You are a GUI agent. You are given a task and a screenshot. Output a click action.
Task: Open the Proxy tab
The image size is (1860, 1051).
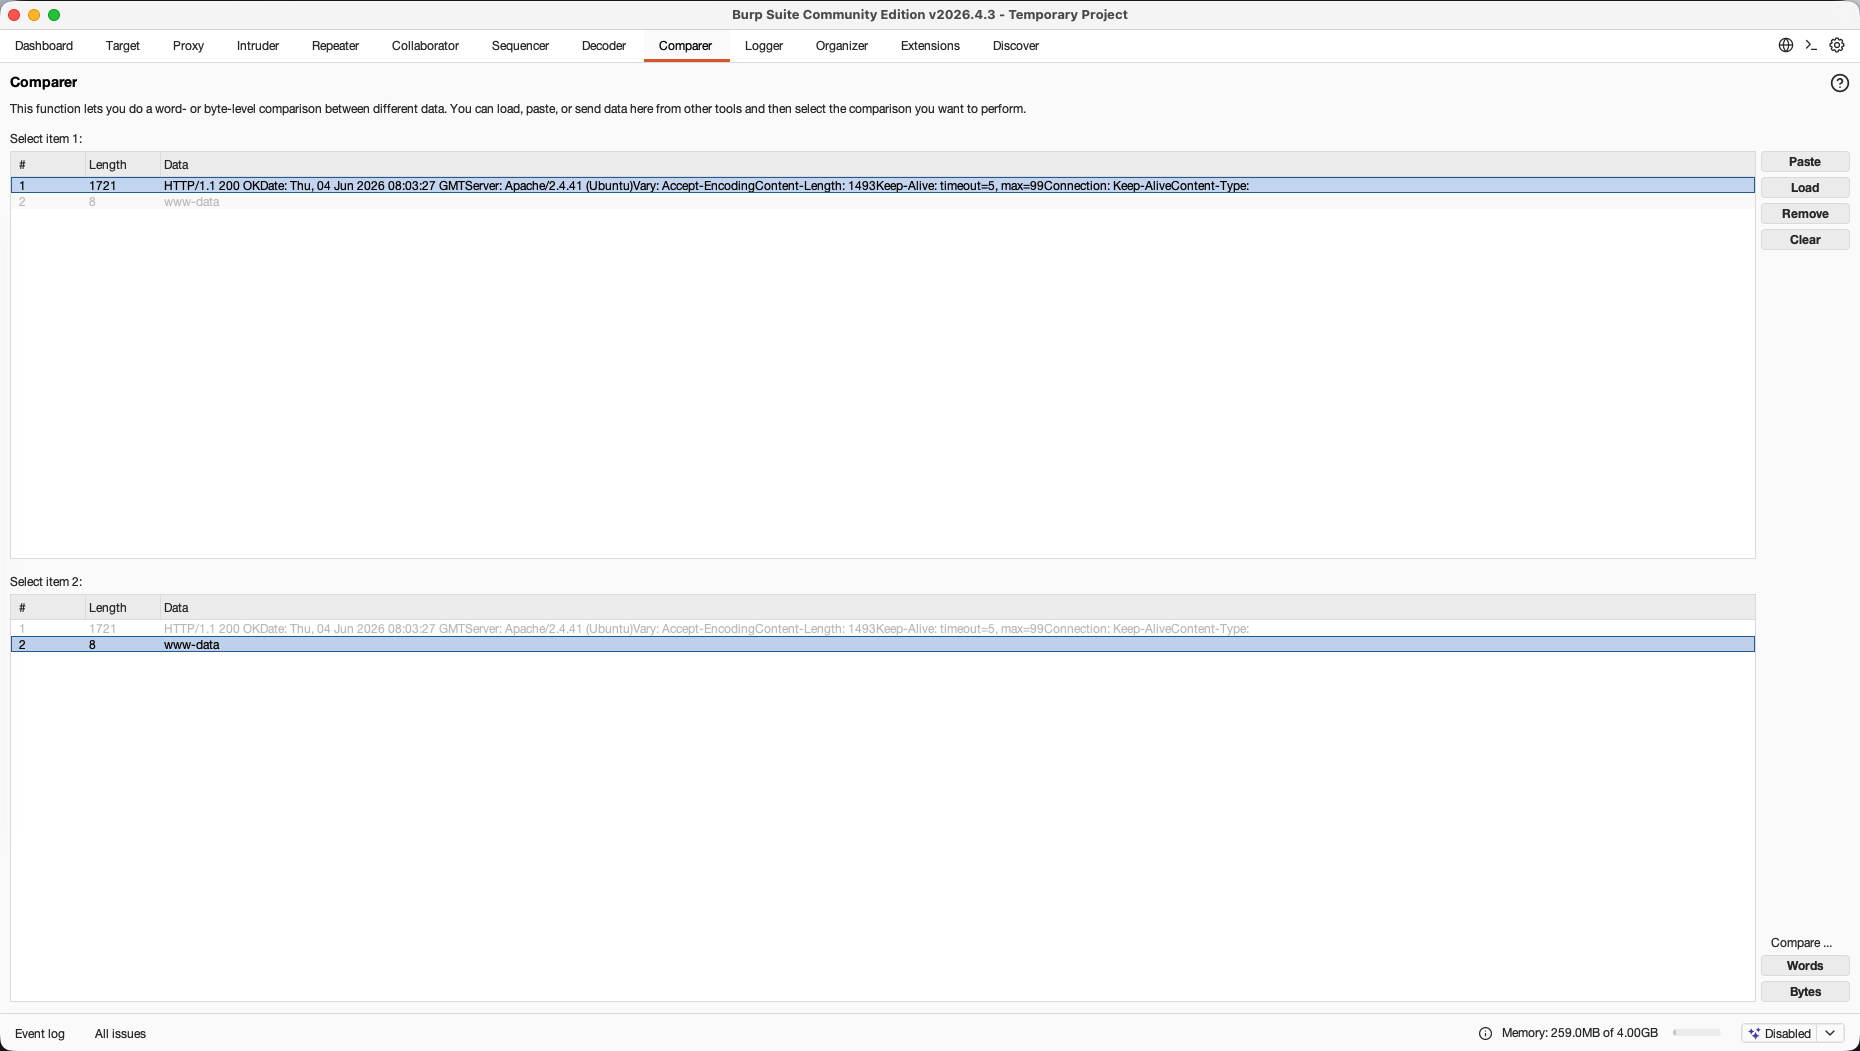tap(188, 46)
